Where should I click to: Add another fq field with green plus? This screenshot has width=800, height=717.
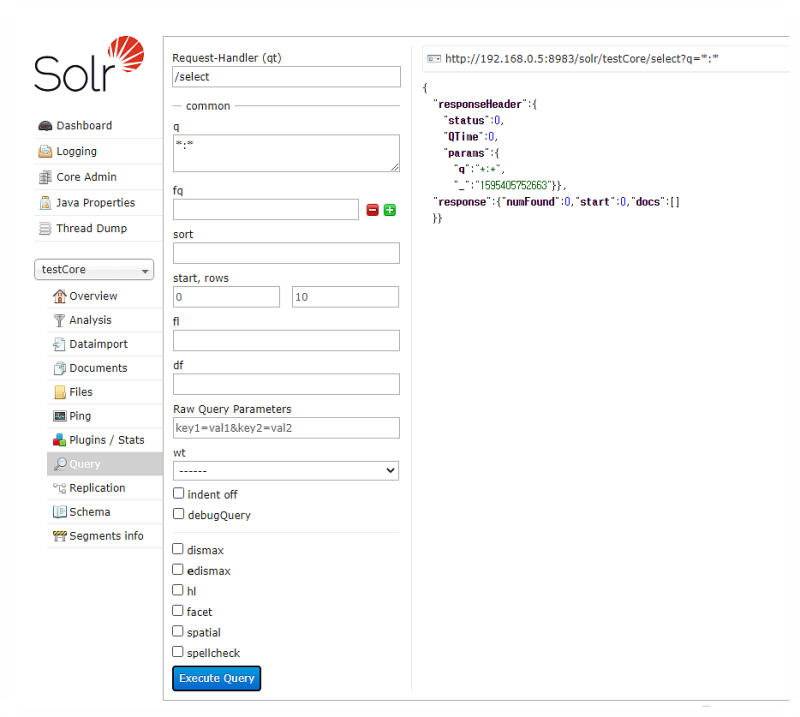(x=390, y=209)
